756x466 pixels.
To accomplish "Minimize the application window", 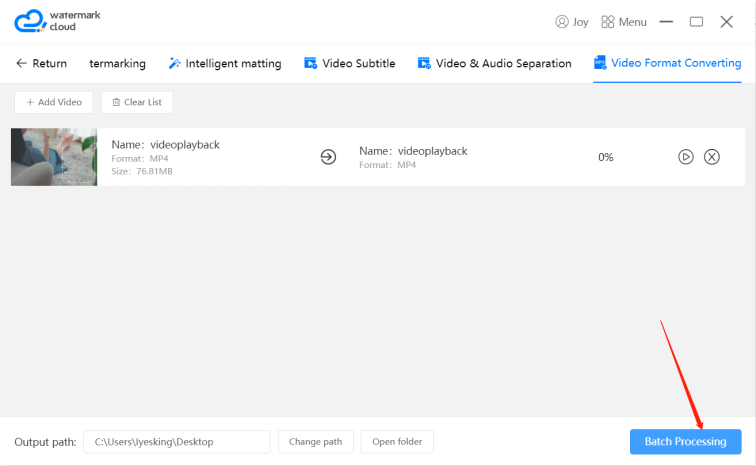I will point(666,22).
